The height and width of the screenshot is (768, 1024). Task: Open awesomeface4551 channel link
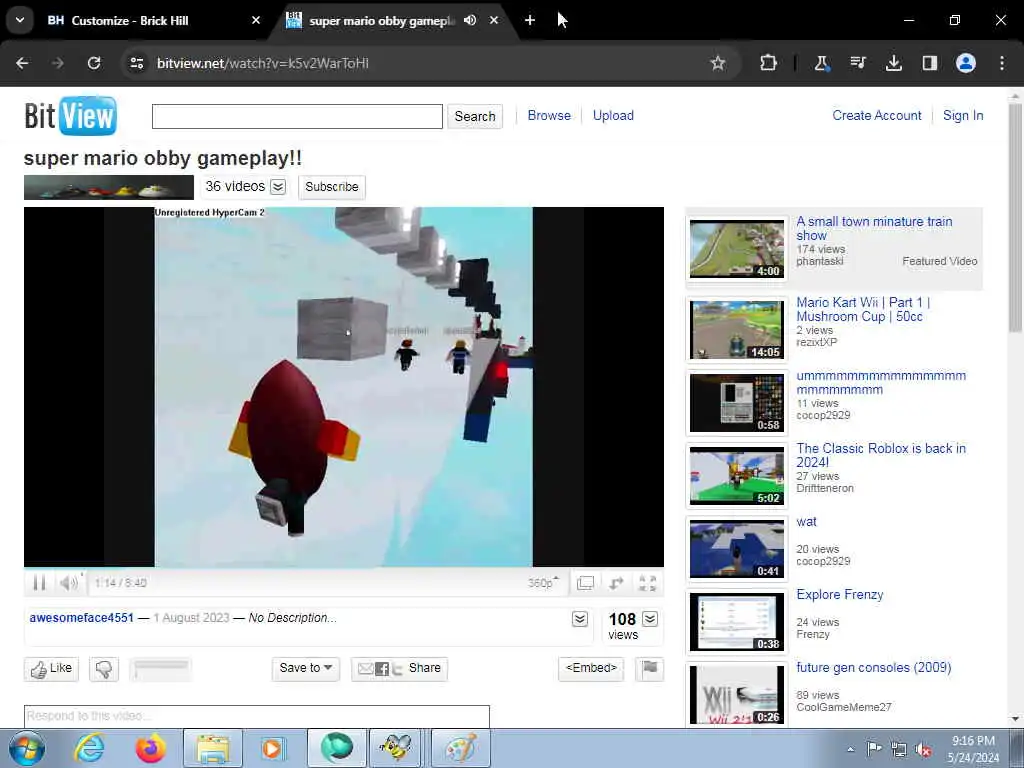[x=82, y=618]
